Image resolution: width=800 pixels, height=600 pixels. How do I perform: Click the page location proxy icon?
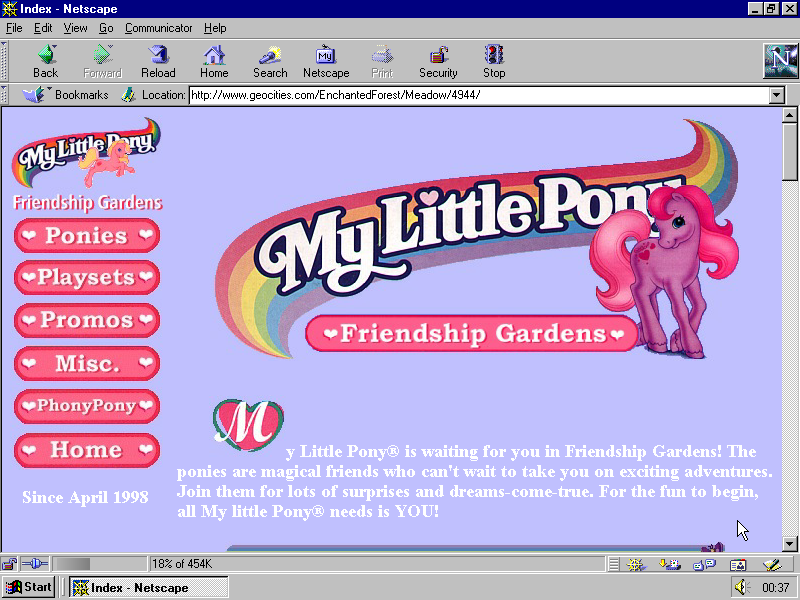[x=128, y=94]
